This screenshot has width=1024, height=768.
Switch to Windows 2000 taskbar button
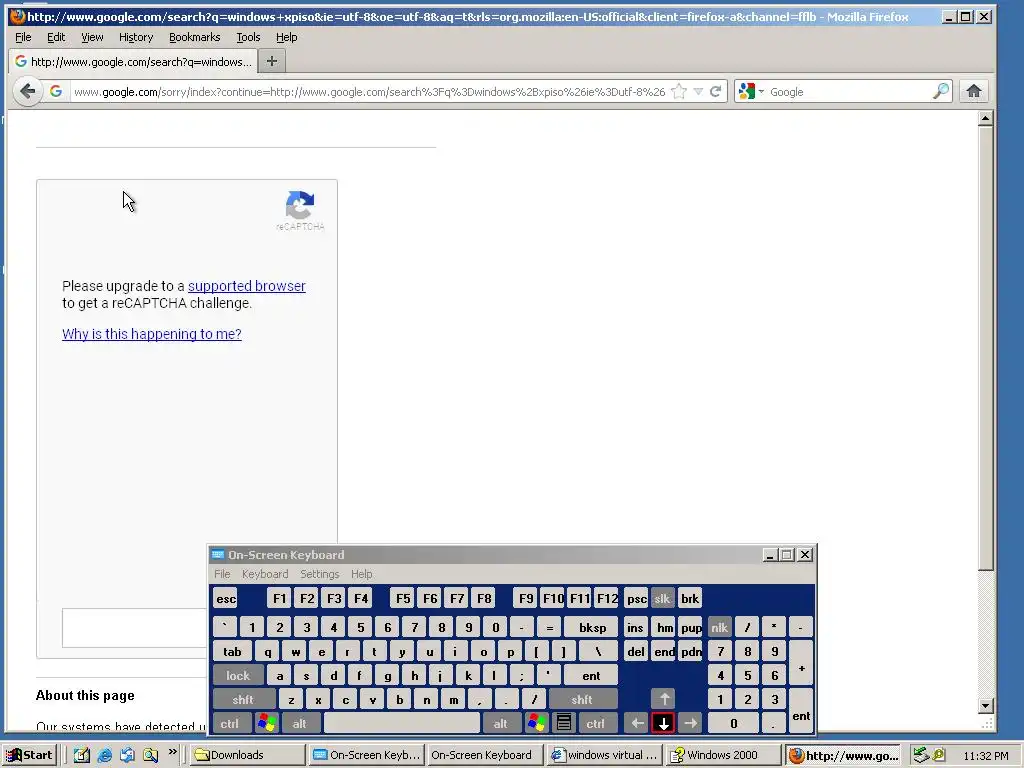[x=723, y=755]
